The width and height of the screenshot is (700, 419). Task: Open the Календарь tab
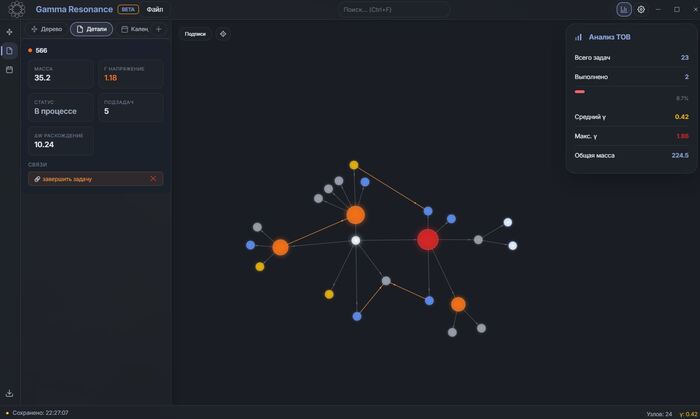[135, 29]
